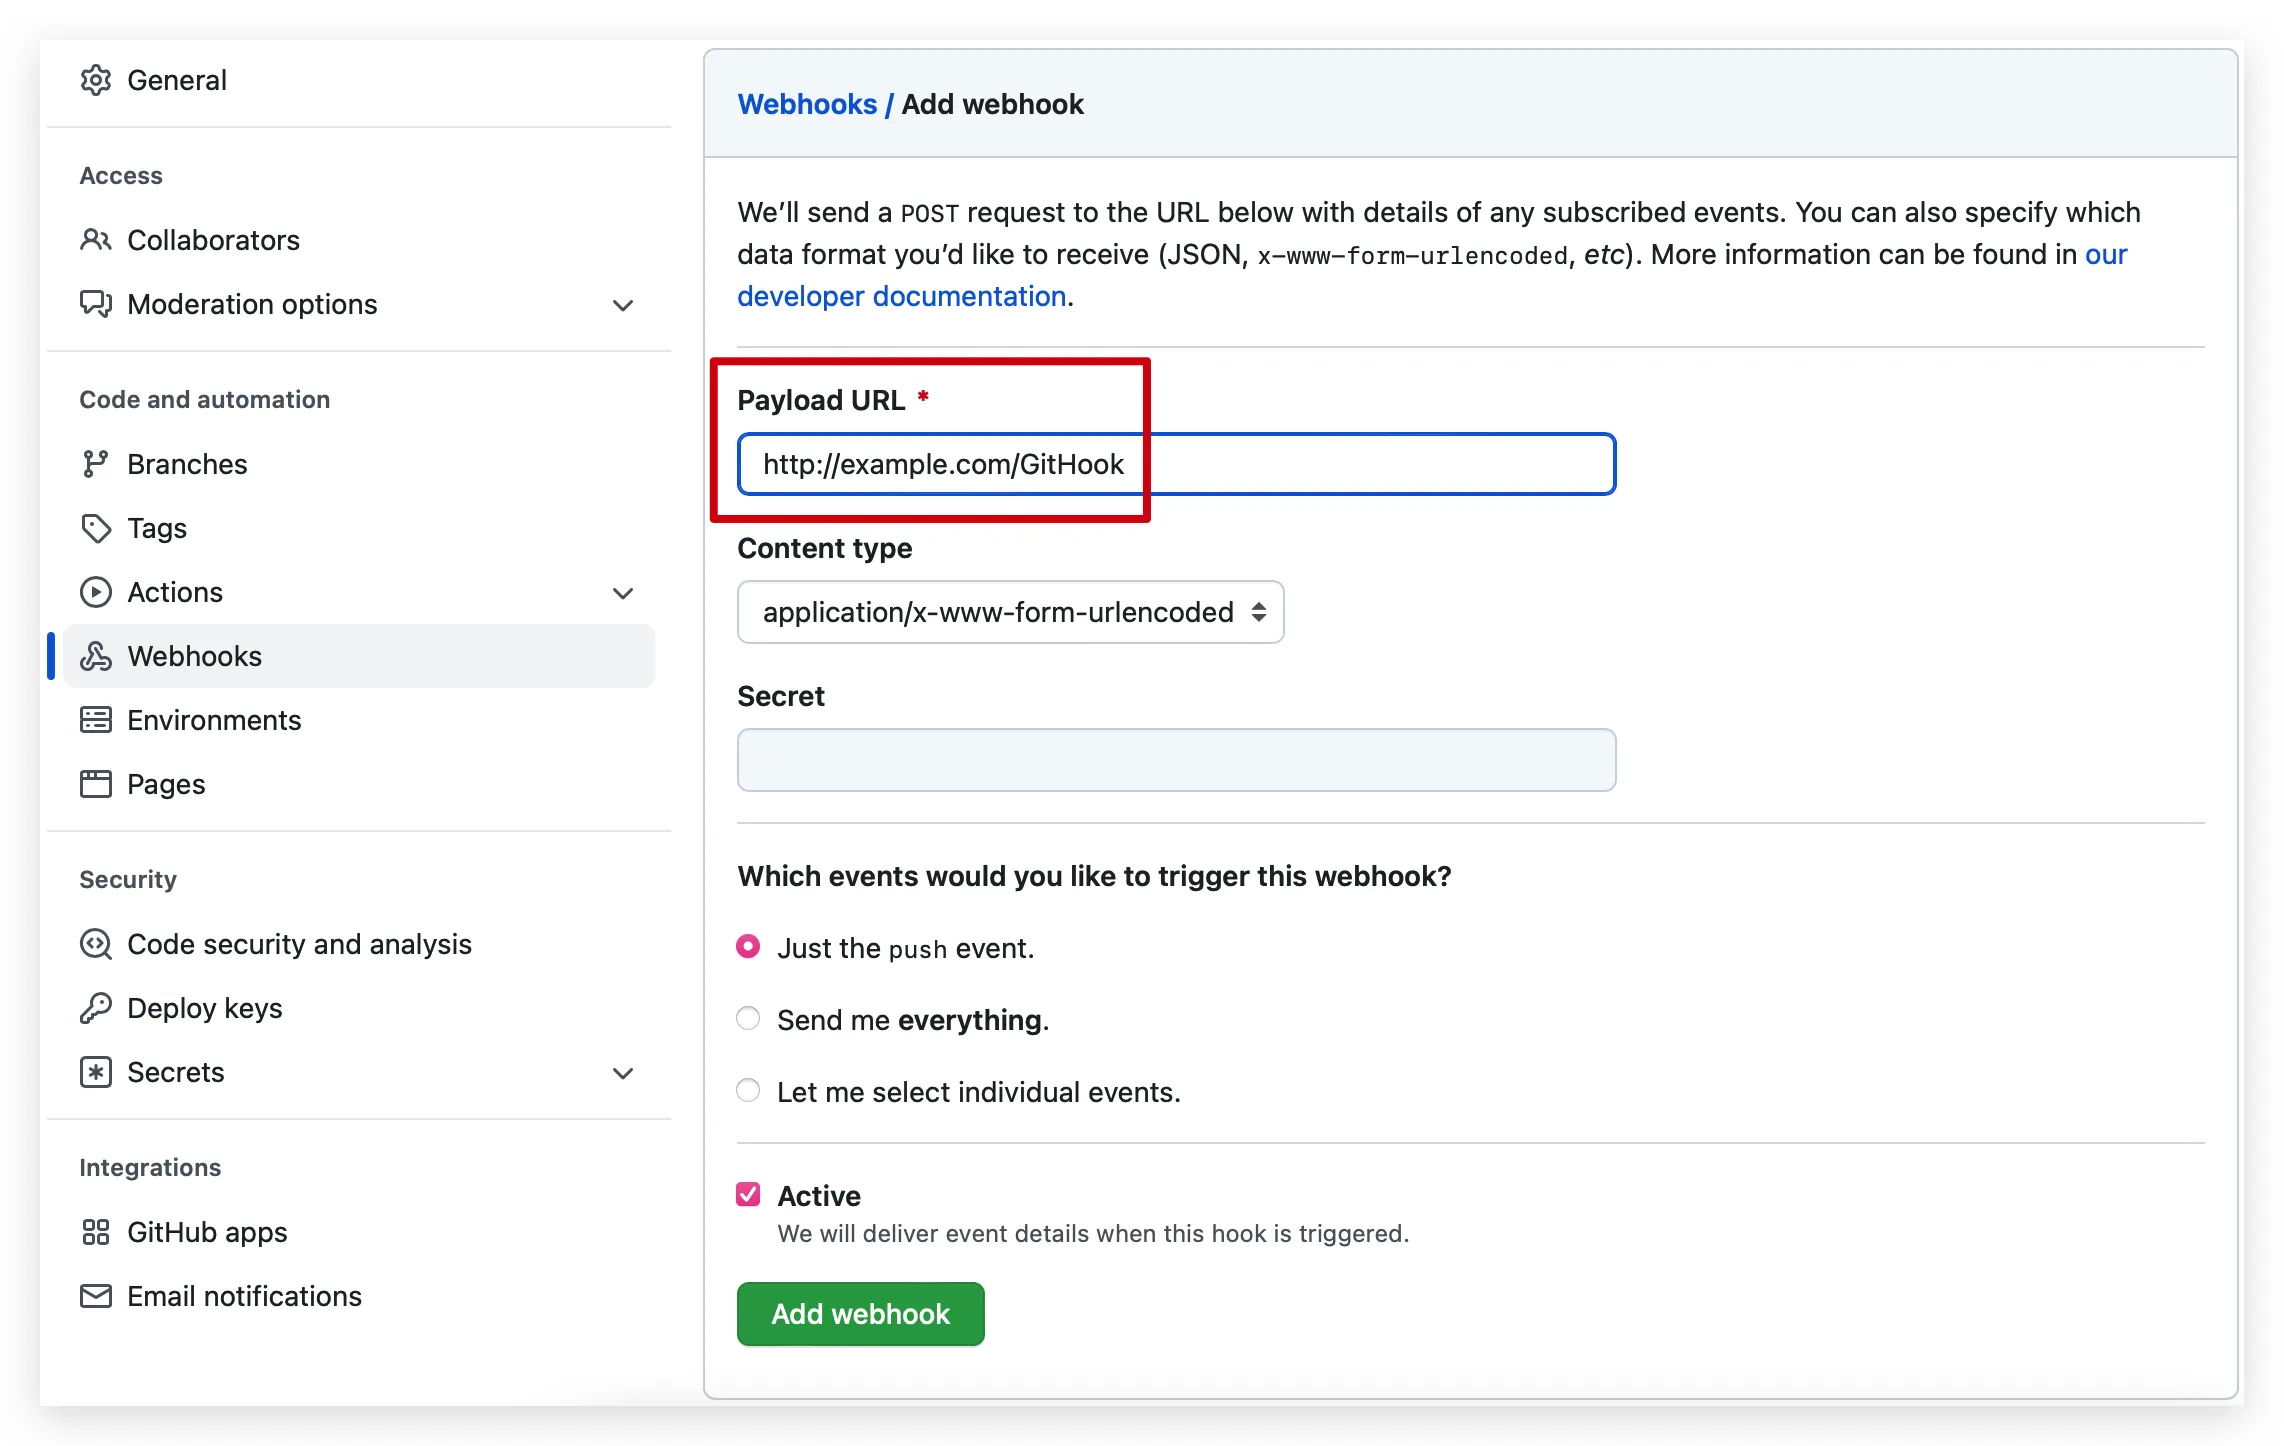The width and height of the screenshot is (2284, 1446).
Task: Expand the Actions submenu chevron
Action: (x=623, y=593)
